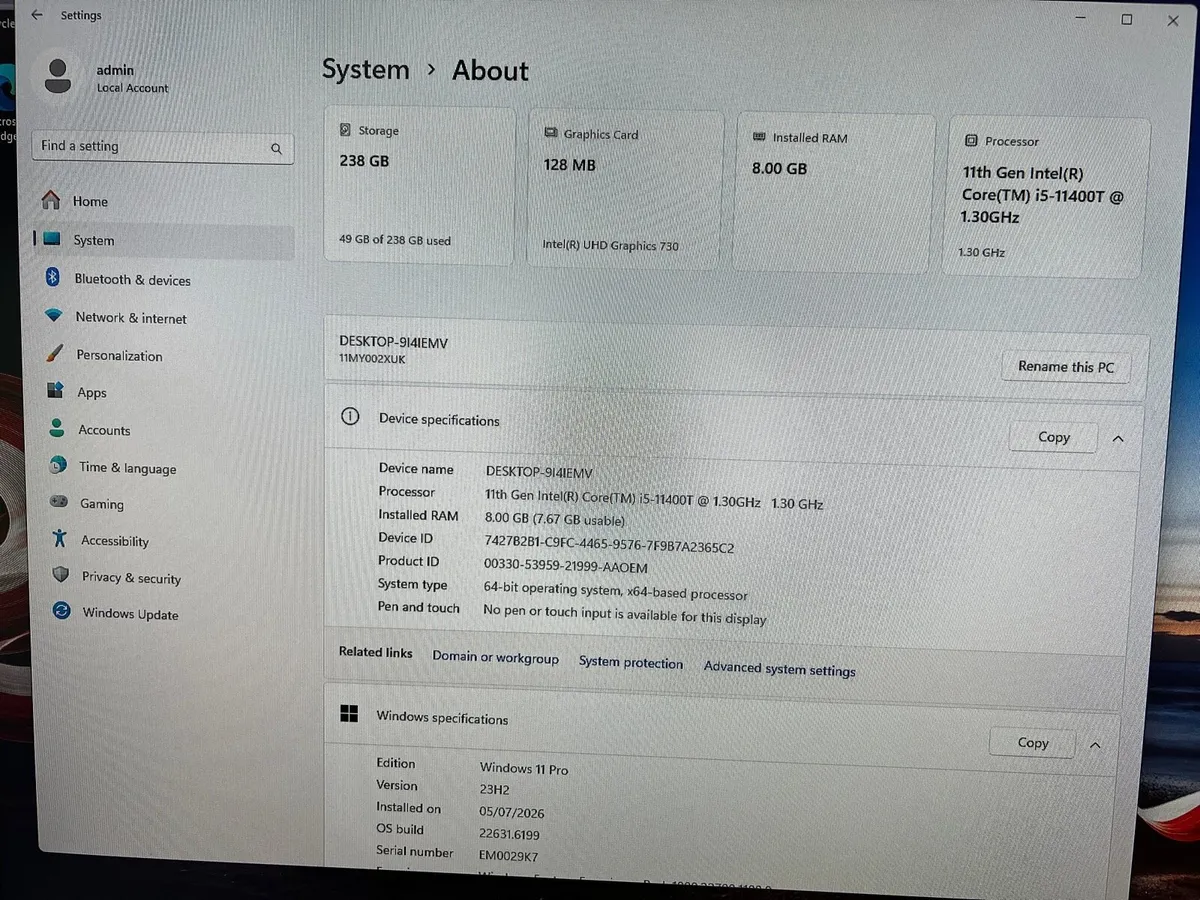Click '64-bit operating system' system type text
The width and height of the screenshot is (1200, 900).
click(x=616, y=593)
